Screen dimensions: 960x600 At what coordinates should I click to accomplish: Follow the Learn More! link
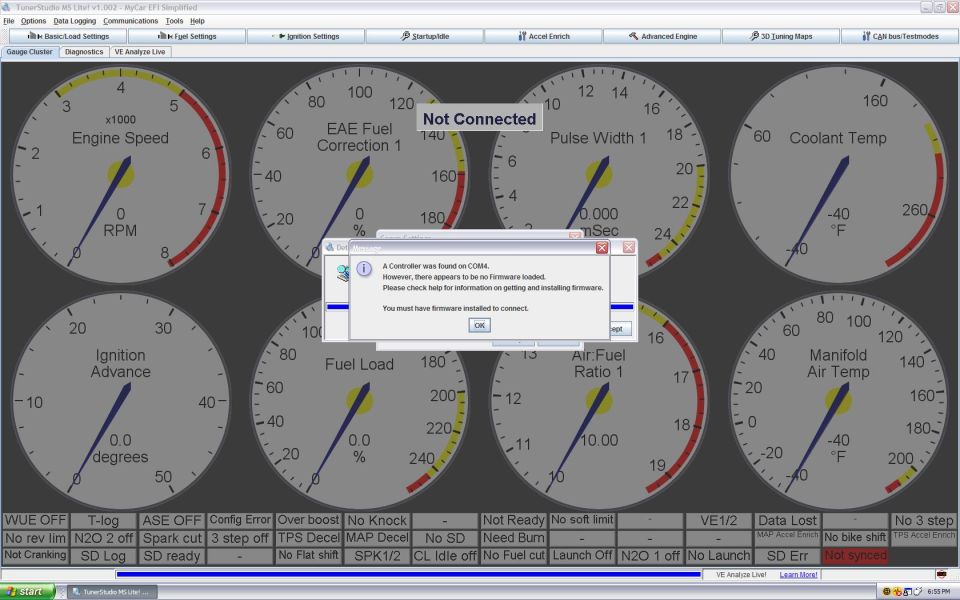pyautogui.click(x=798, y=574)
